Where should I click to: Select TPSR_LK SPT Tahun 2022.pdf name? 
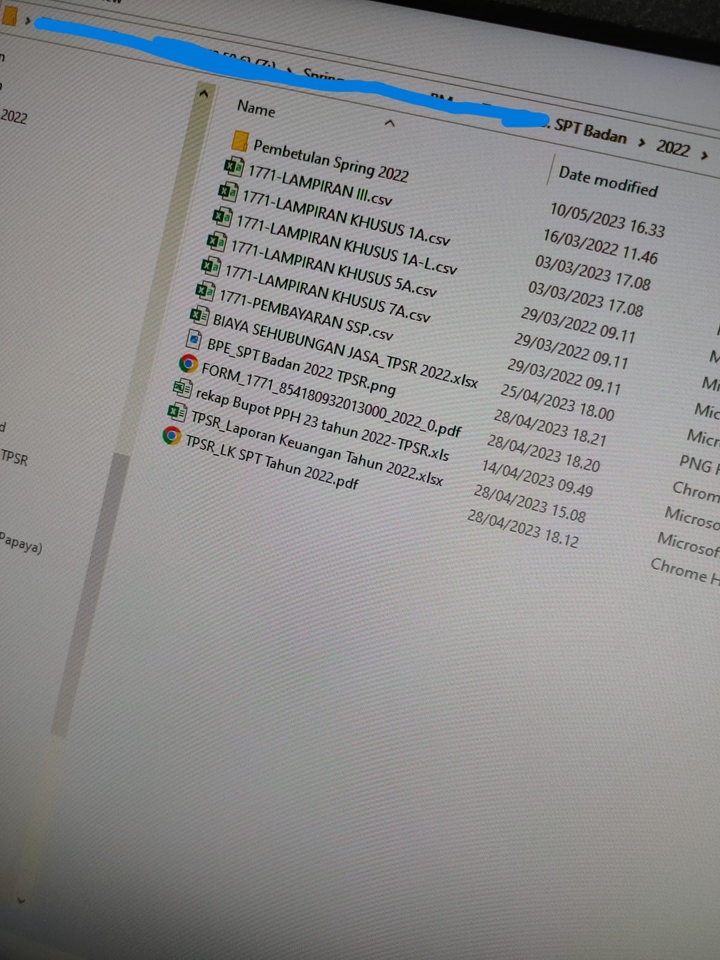[x=272, y=461]
